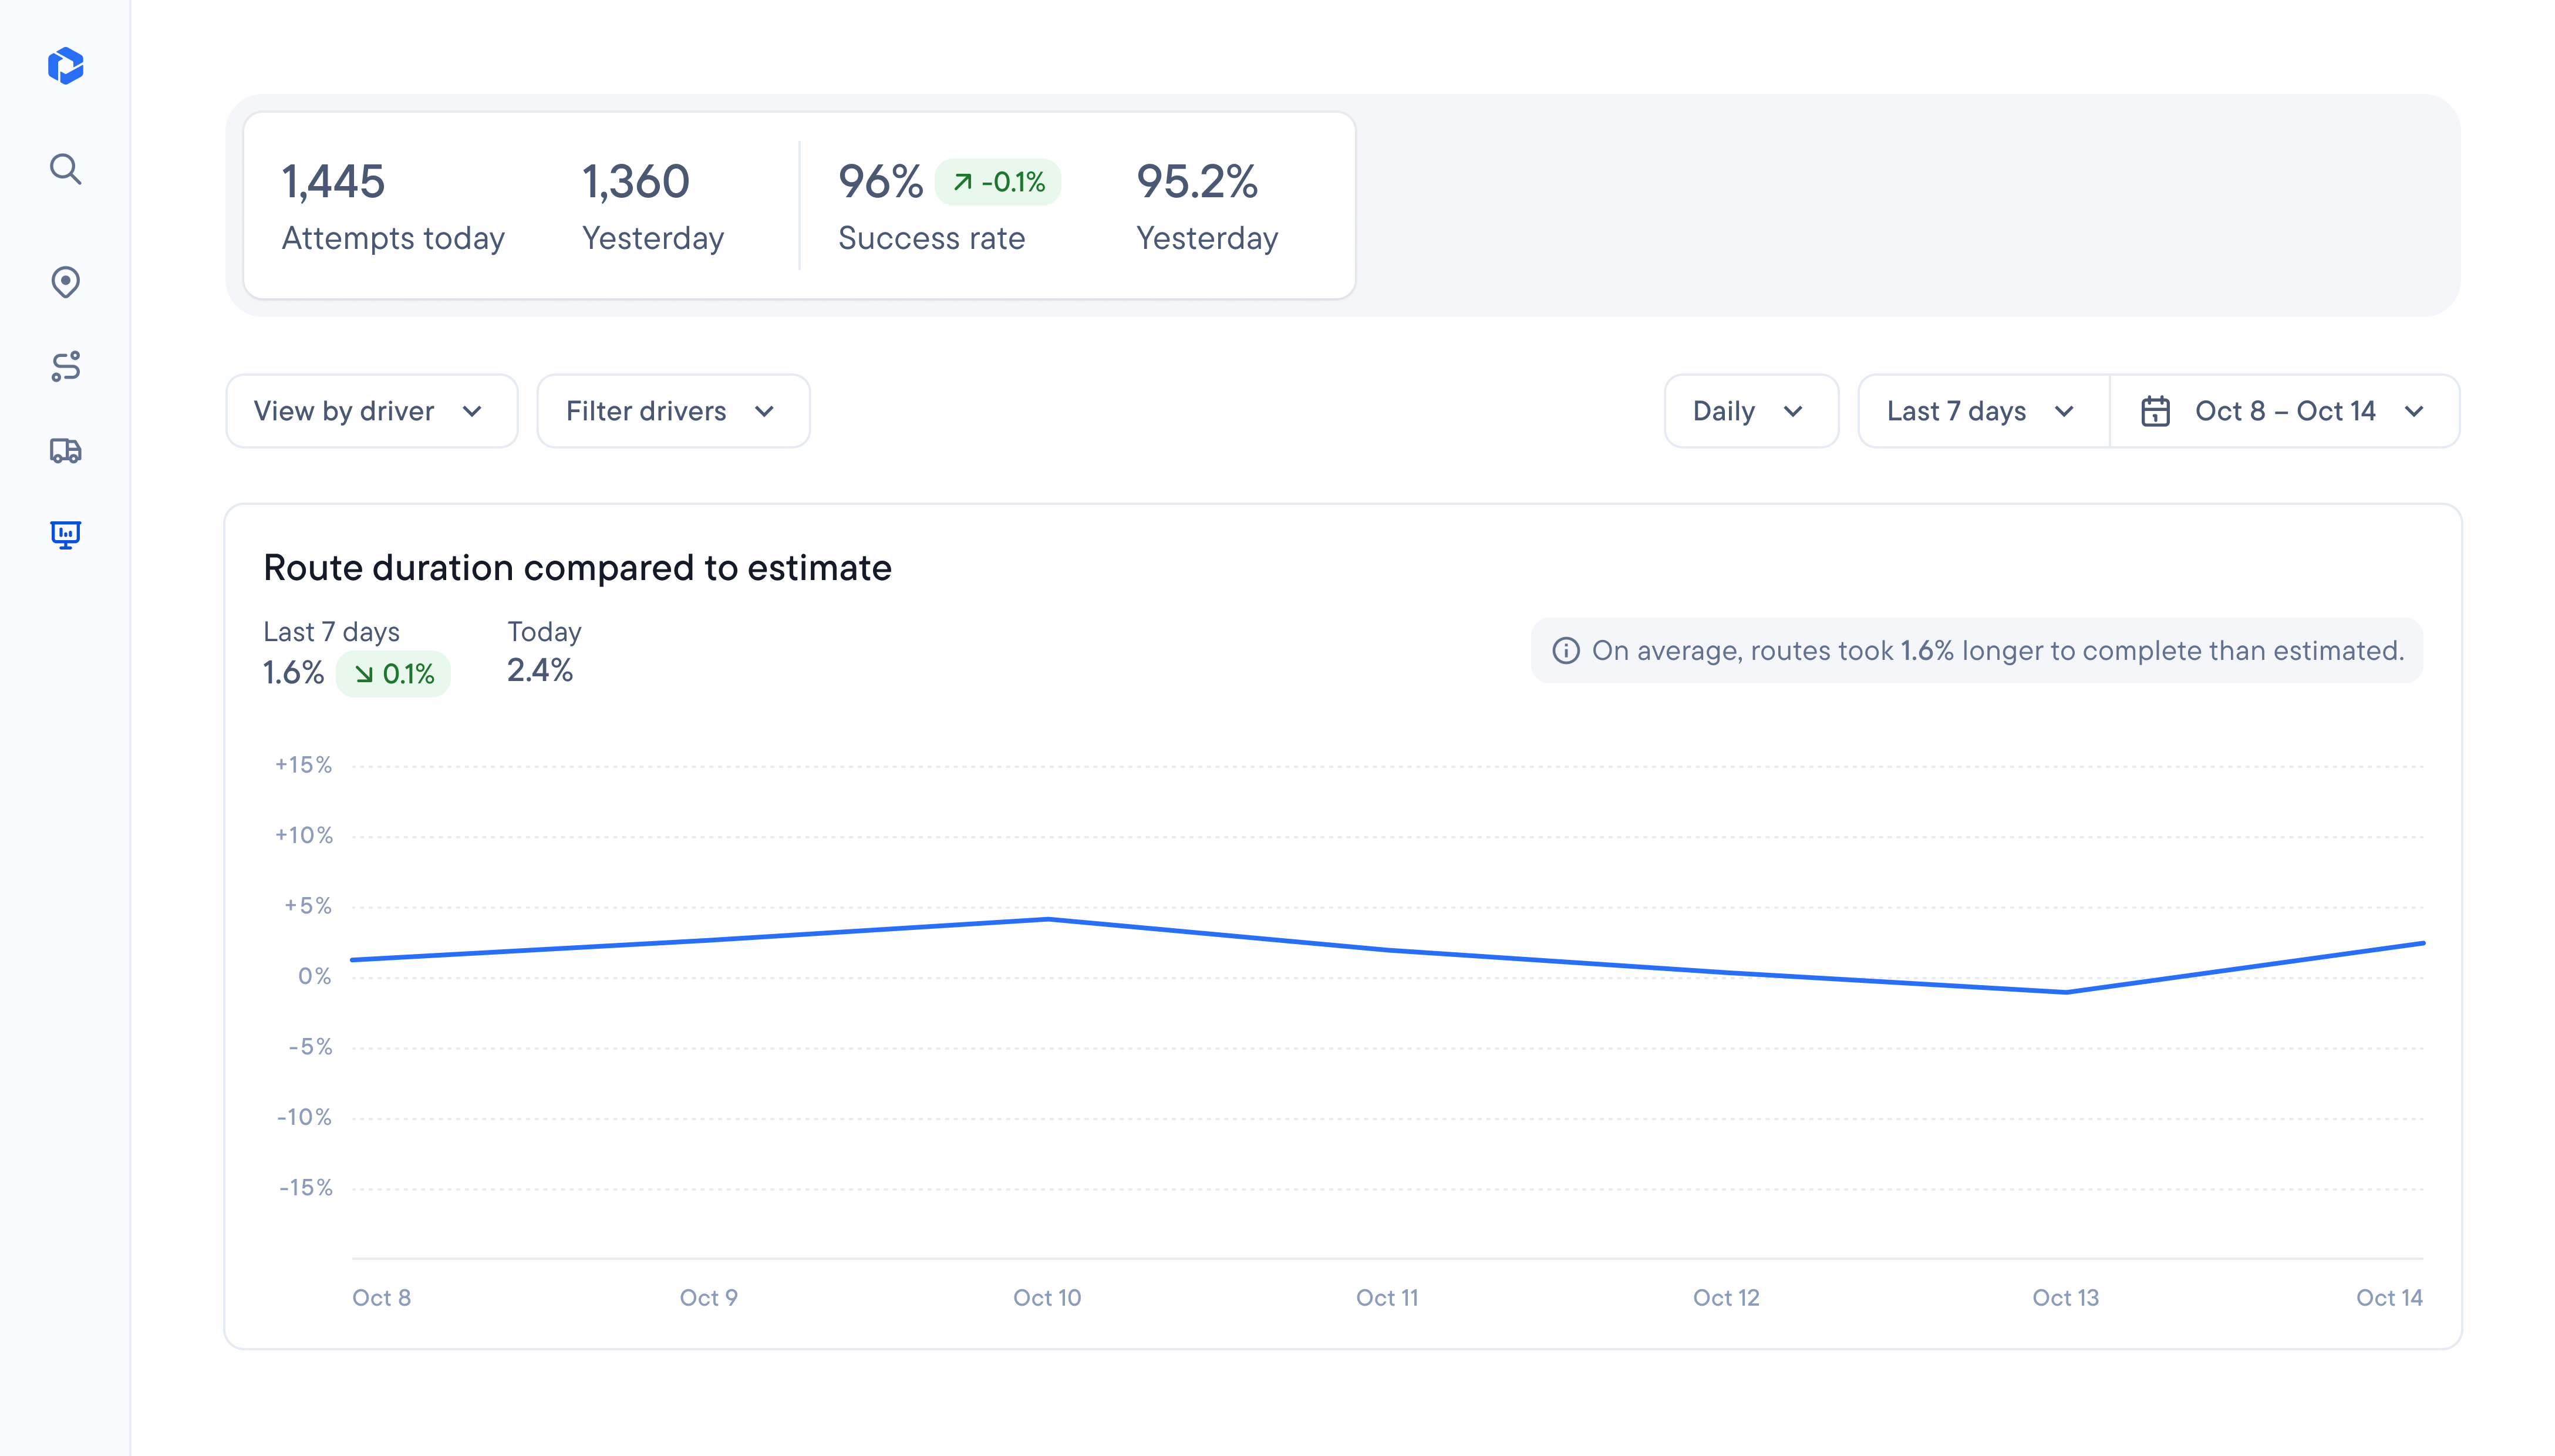Click the up arrow in success rate badge
Screen dimensions: 2555x1456
click(963, 182)
